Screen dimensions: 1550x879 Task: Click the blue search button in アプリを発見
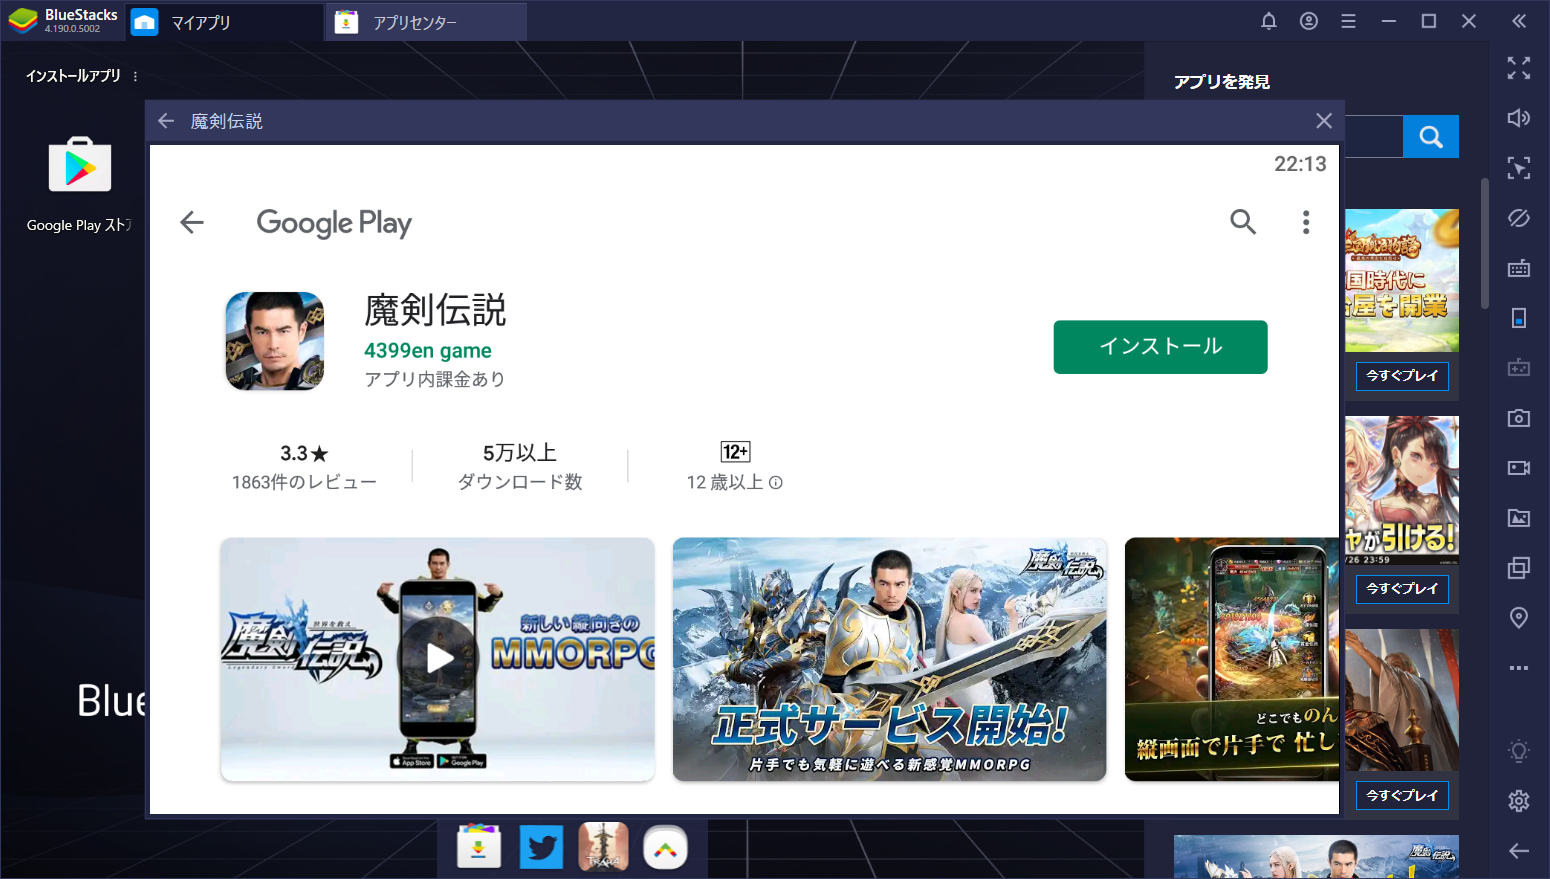click(1430, 137)
